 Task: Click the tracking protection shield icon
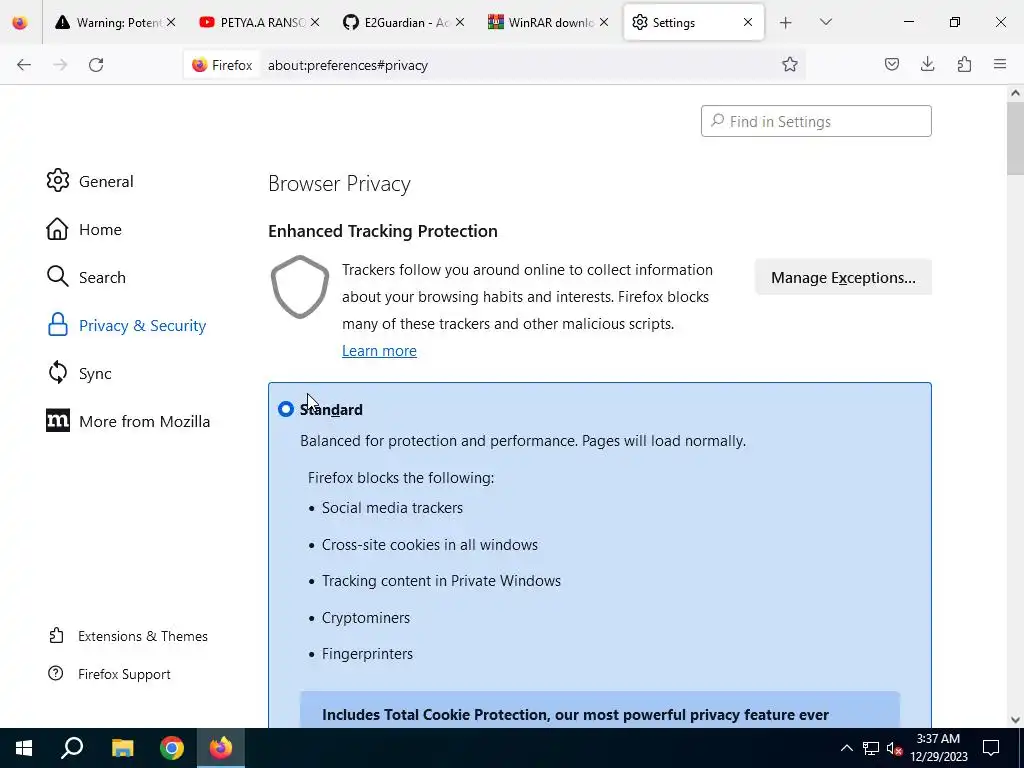click(300, 287)
